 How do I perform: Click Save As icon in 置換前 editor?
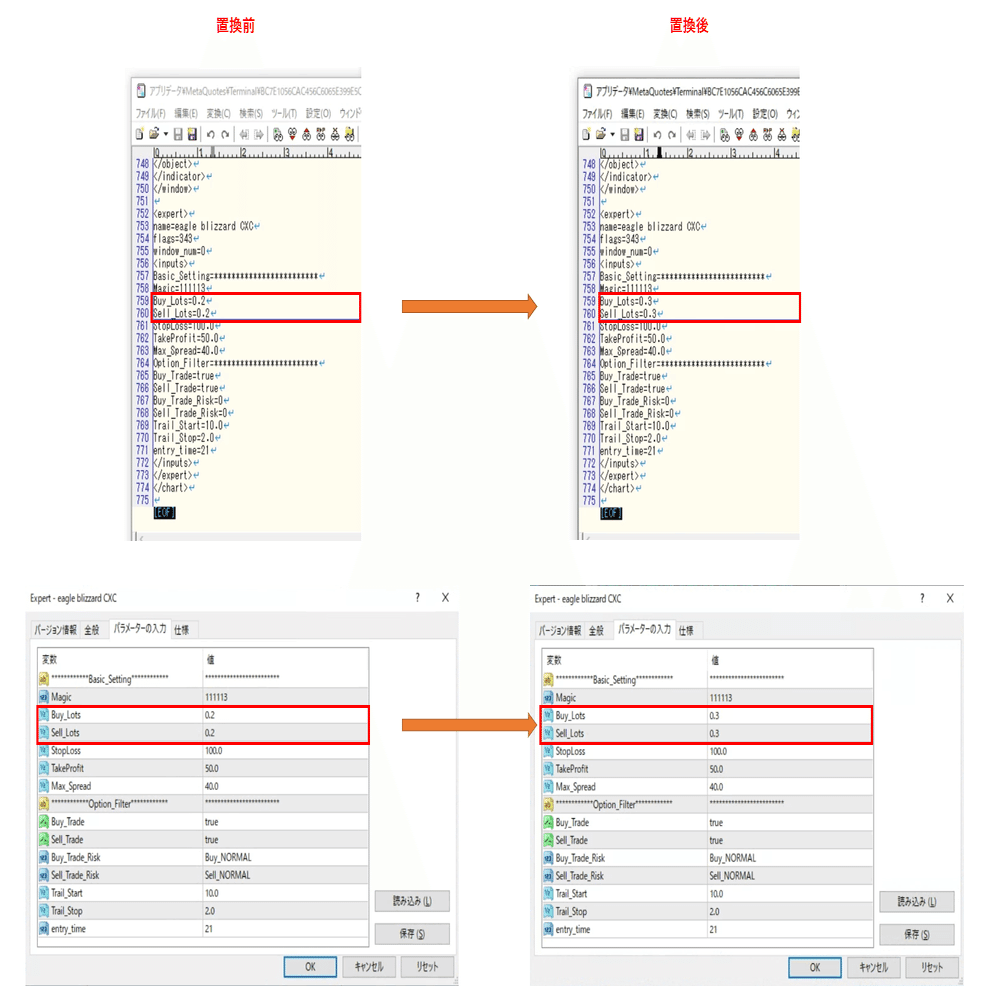(x=192, y=134)
